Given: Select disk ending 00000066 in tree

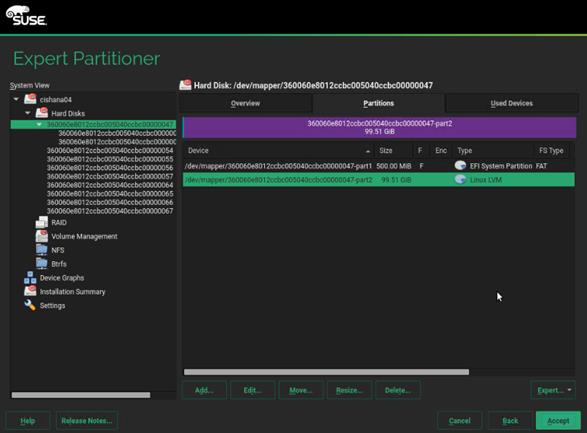Looking at the screenshot, I should click(110, 202).
